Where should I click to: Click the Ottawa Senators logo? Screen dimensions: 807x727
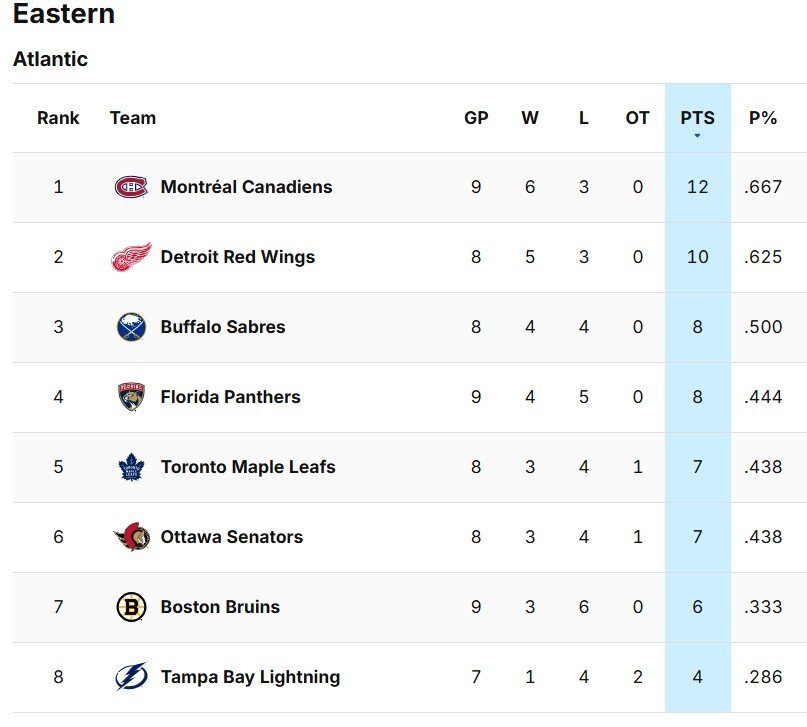[x=131, y=537]
